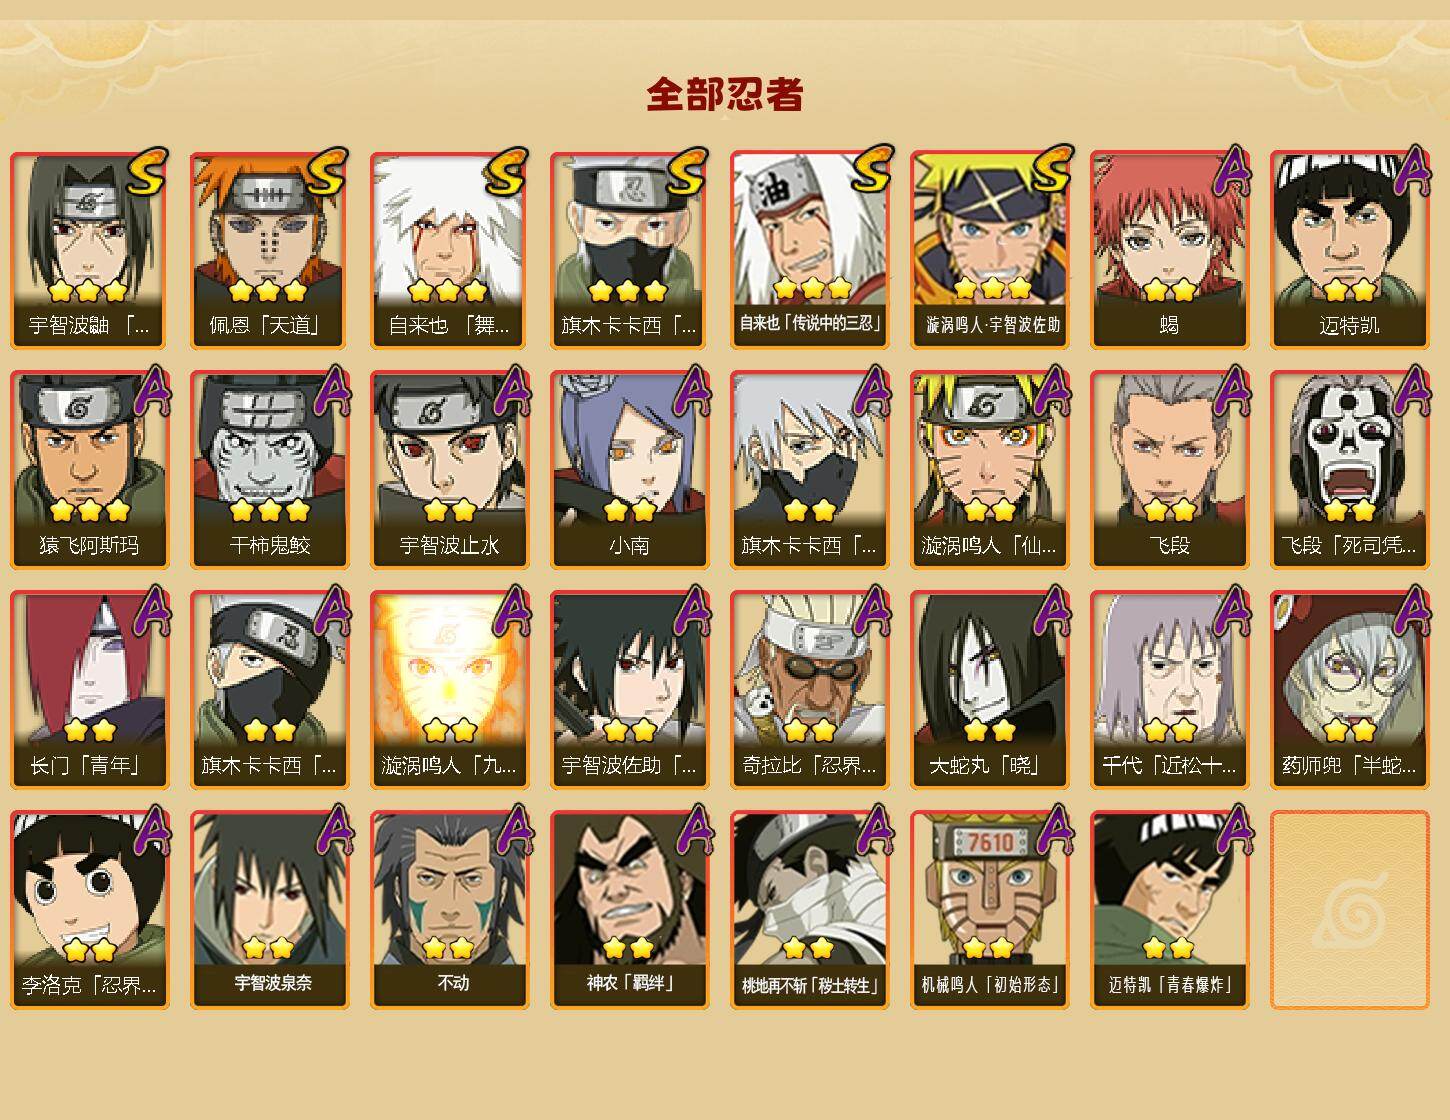Click the 猿飞阿斯玛 character portrait
Viewport: 1450px width, 1120px height.
pyautogui.click(x=89, y=470)
